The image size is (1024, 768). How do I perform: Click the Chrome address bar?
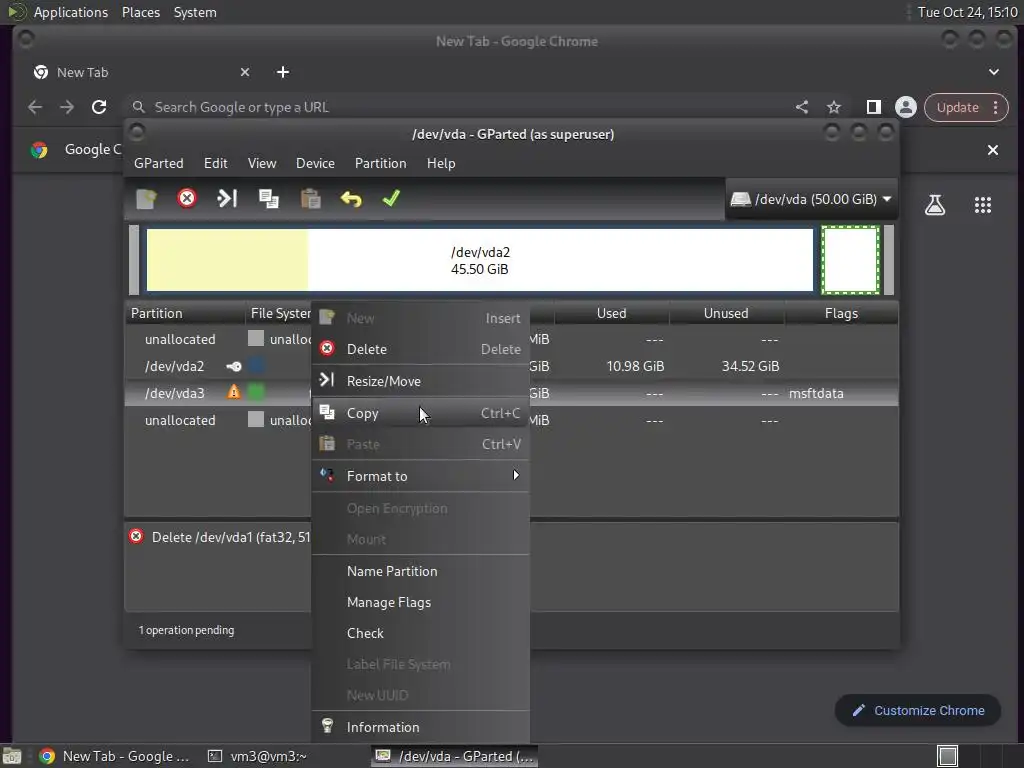click(x=457, y=107)
